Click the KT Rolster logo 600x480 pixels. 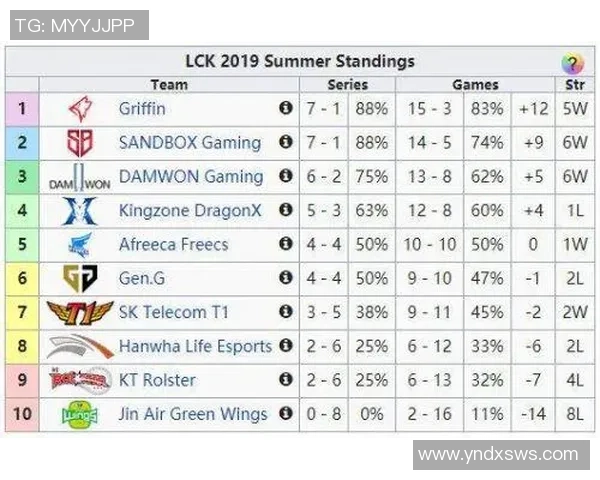79,380
